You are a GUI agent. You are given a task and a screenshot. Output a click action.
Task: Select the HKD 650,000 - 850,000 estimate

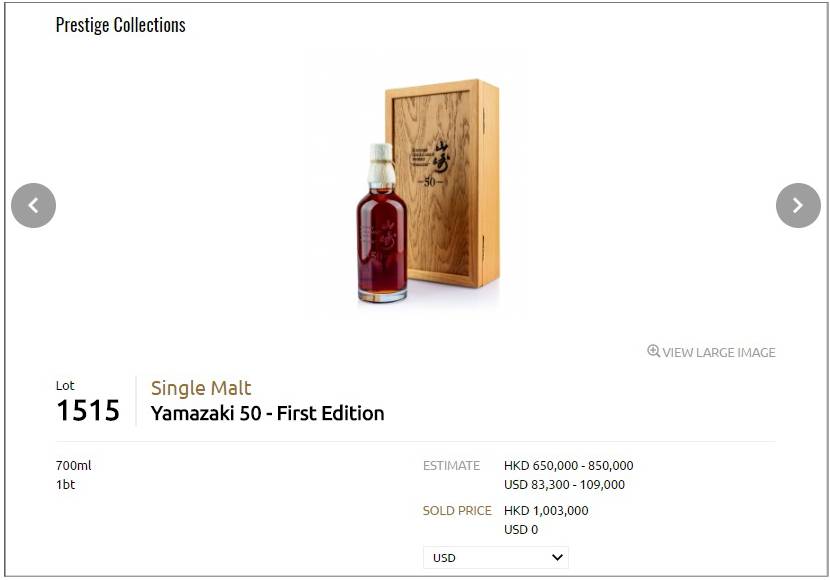569,466
